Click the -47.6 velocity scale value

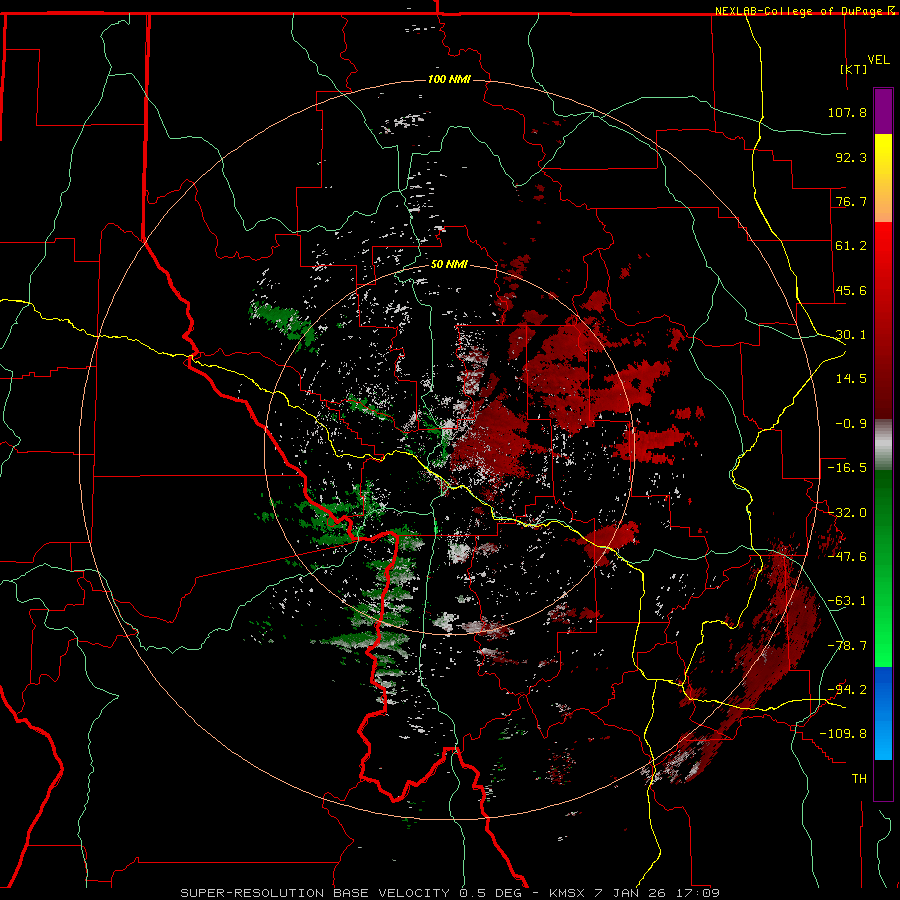(847, 557)
